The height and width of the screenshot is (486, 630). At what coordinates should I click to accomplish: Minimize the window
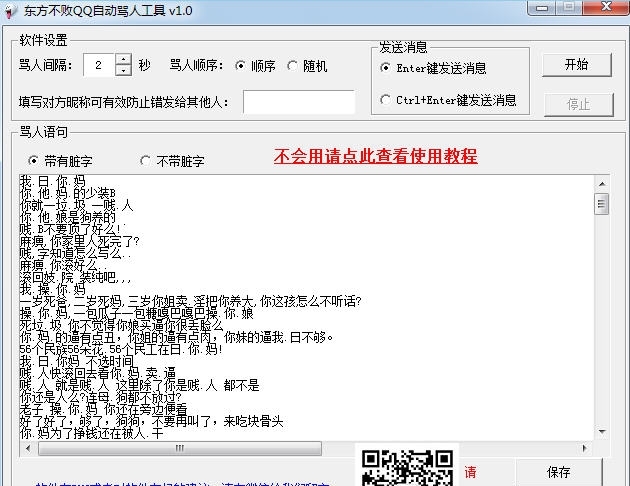[542, 8]
